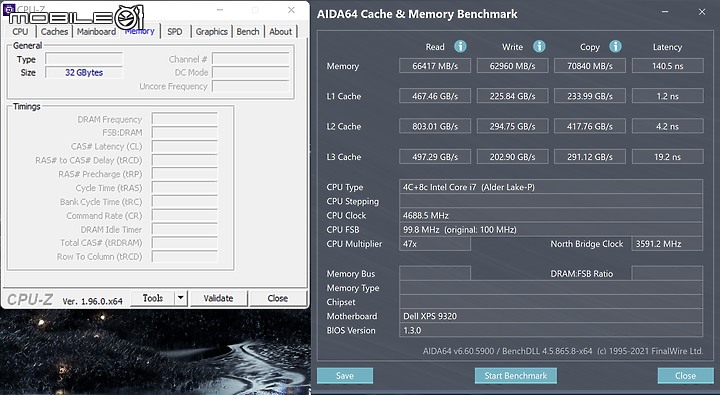This screenshot has width=720, height=395.
Task: Minimize the CPU-Z window
Action: tap(220, 10)
